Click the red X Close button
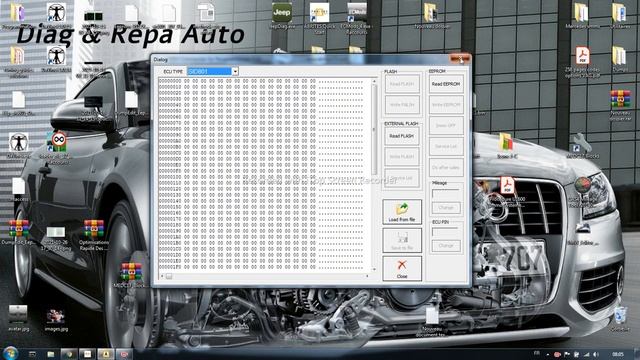The width and height of the screenshot is (640, 360). [x=402, y=269]
